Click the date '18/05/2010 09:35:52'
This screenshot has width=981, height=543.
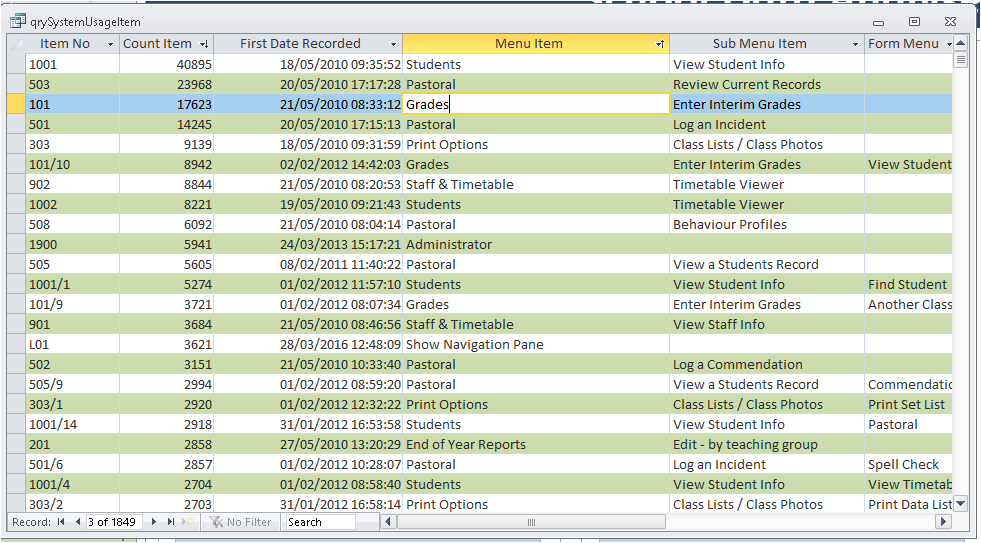tap(308, 64)
